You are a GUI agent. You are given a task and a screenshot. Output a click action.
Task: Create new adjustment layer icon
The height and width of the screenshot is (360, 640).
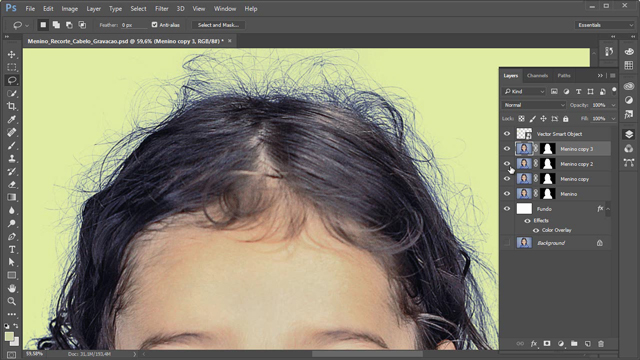click(x=560, y=344)
